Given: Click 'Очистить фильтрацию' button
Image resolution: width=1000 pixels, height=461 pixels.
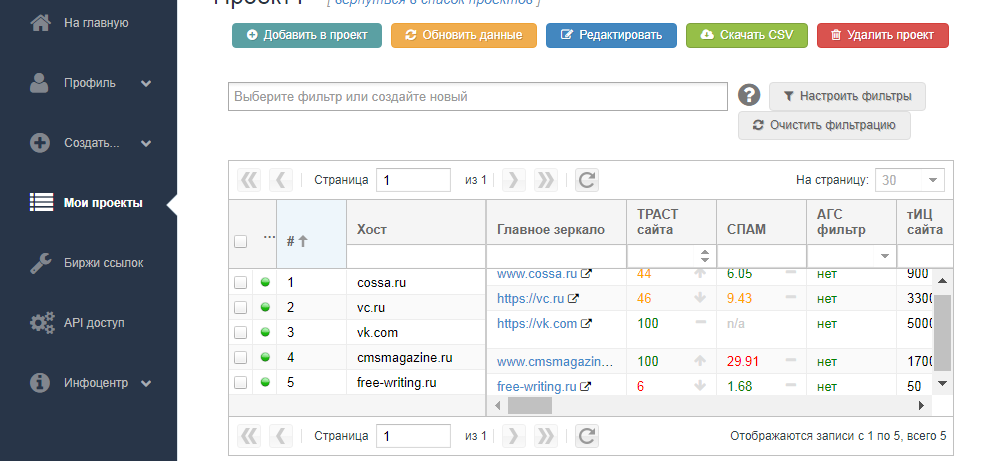Looking at the screenshot, I should (x=824, y=125).
